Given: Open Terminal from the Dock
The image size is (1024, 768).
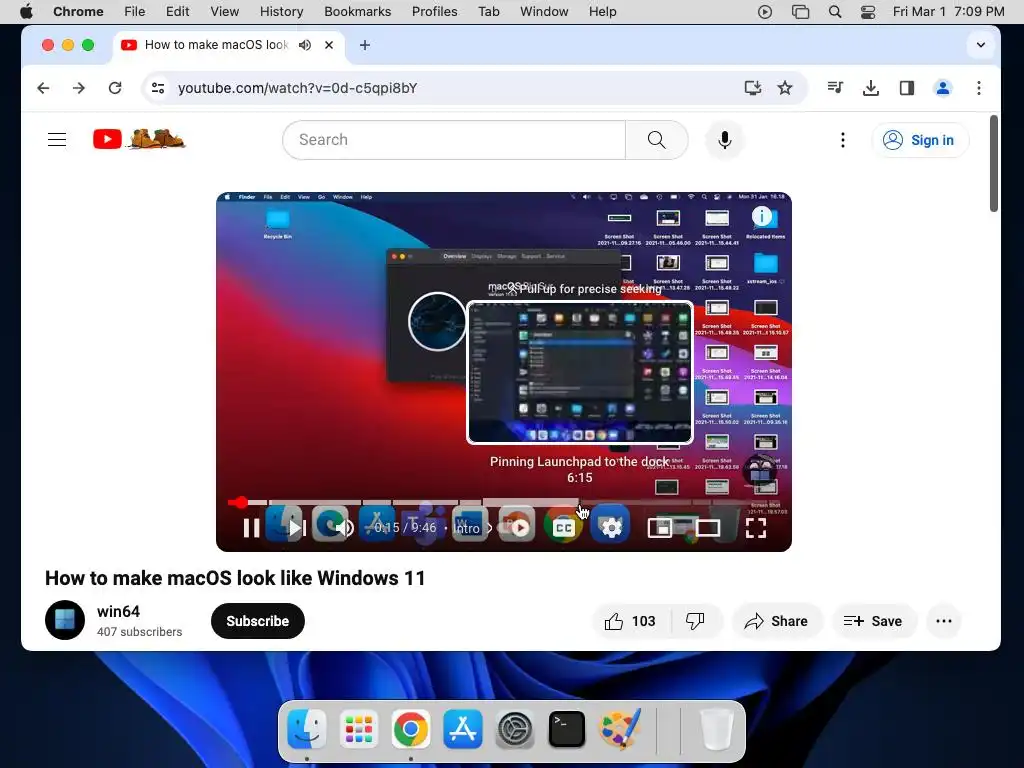Looking at the screenshot, I should [x=567, y=729].
